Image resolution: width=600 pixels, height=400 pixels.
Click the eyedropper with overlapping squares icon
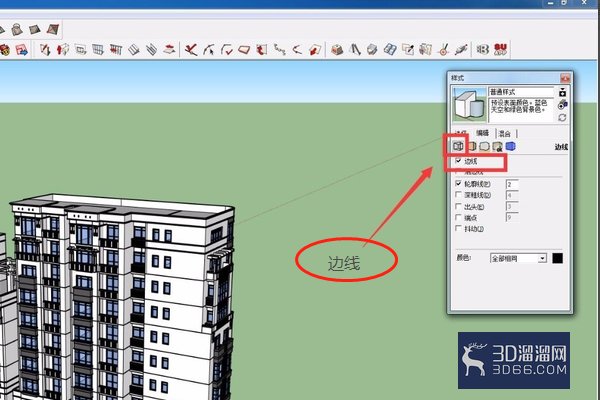408,50
